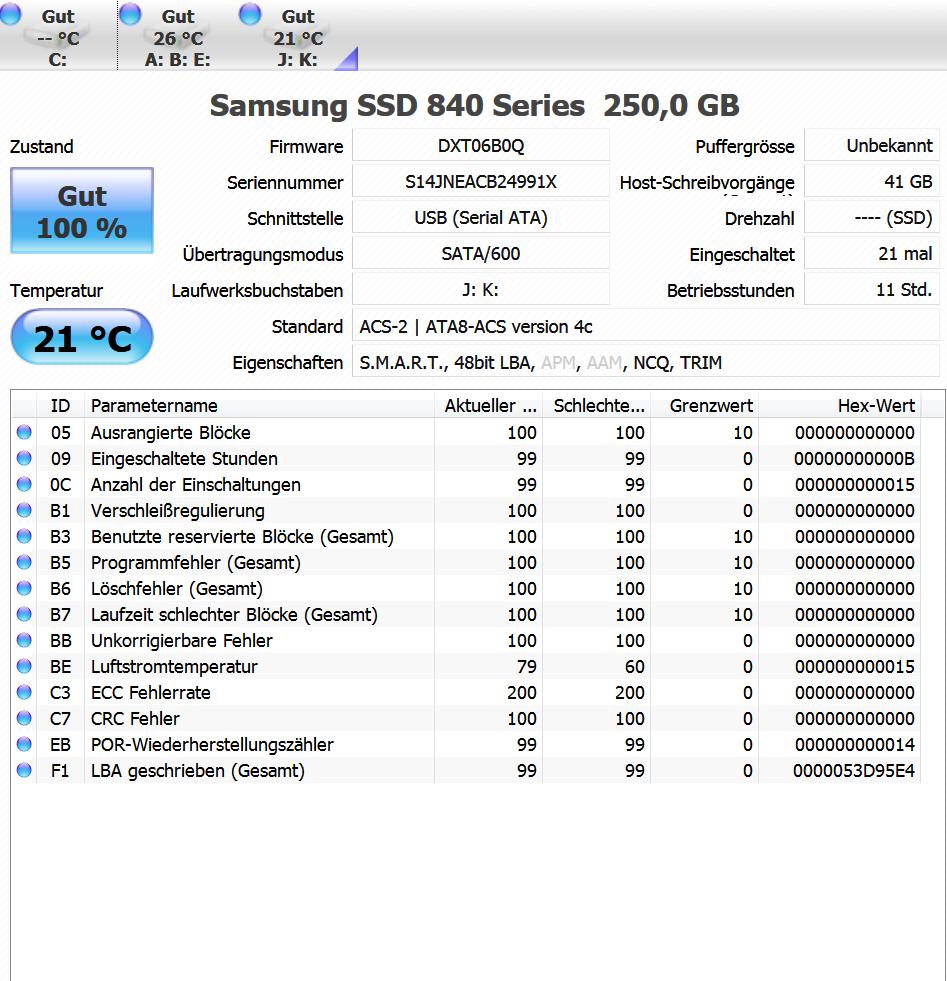Click status orb for POR-Wiederherstellungszähler row
Viewport: 947px width, 981px height.
tap(24, 744)
